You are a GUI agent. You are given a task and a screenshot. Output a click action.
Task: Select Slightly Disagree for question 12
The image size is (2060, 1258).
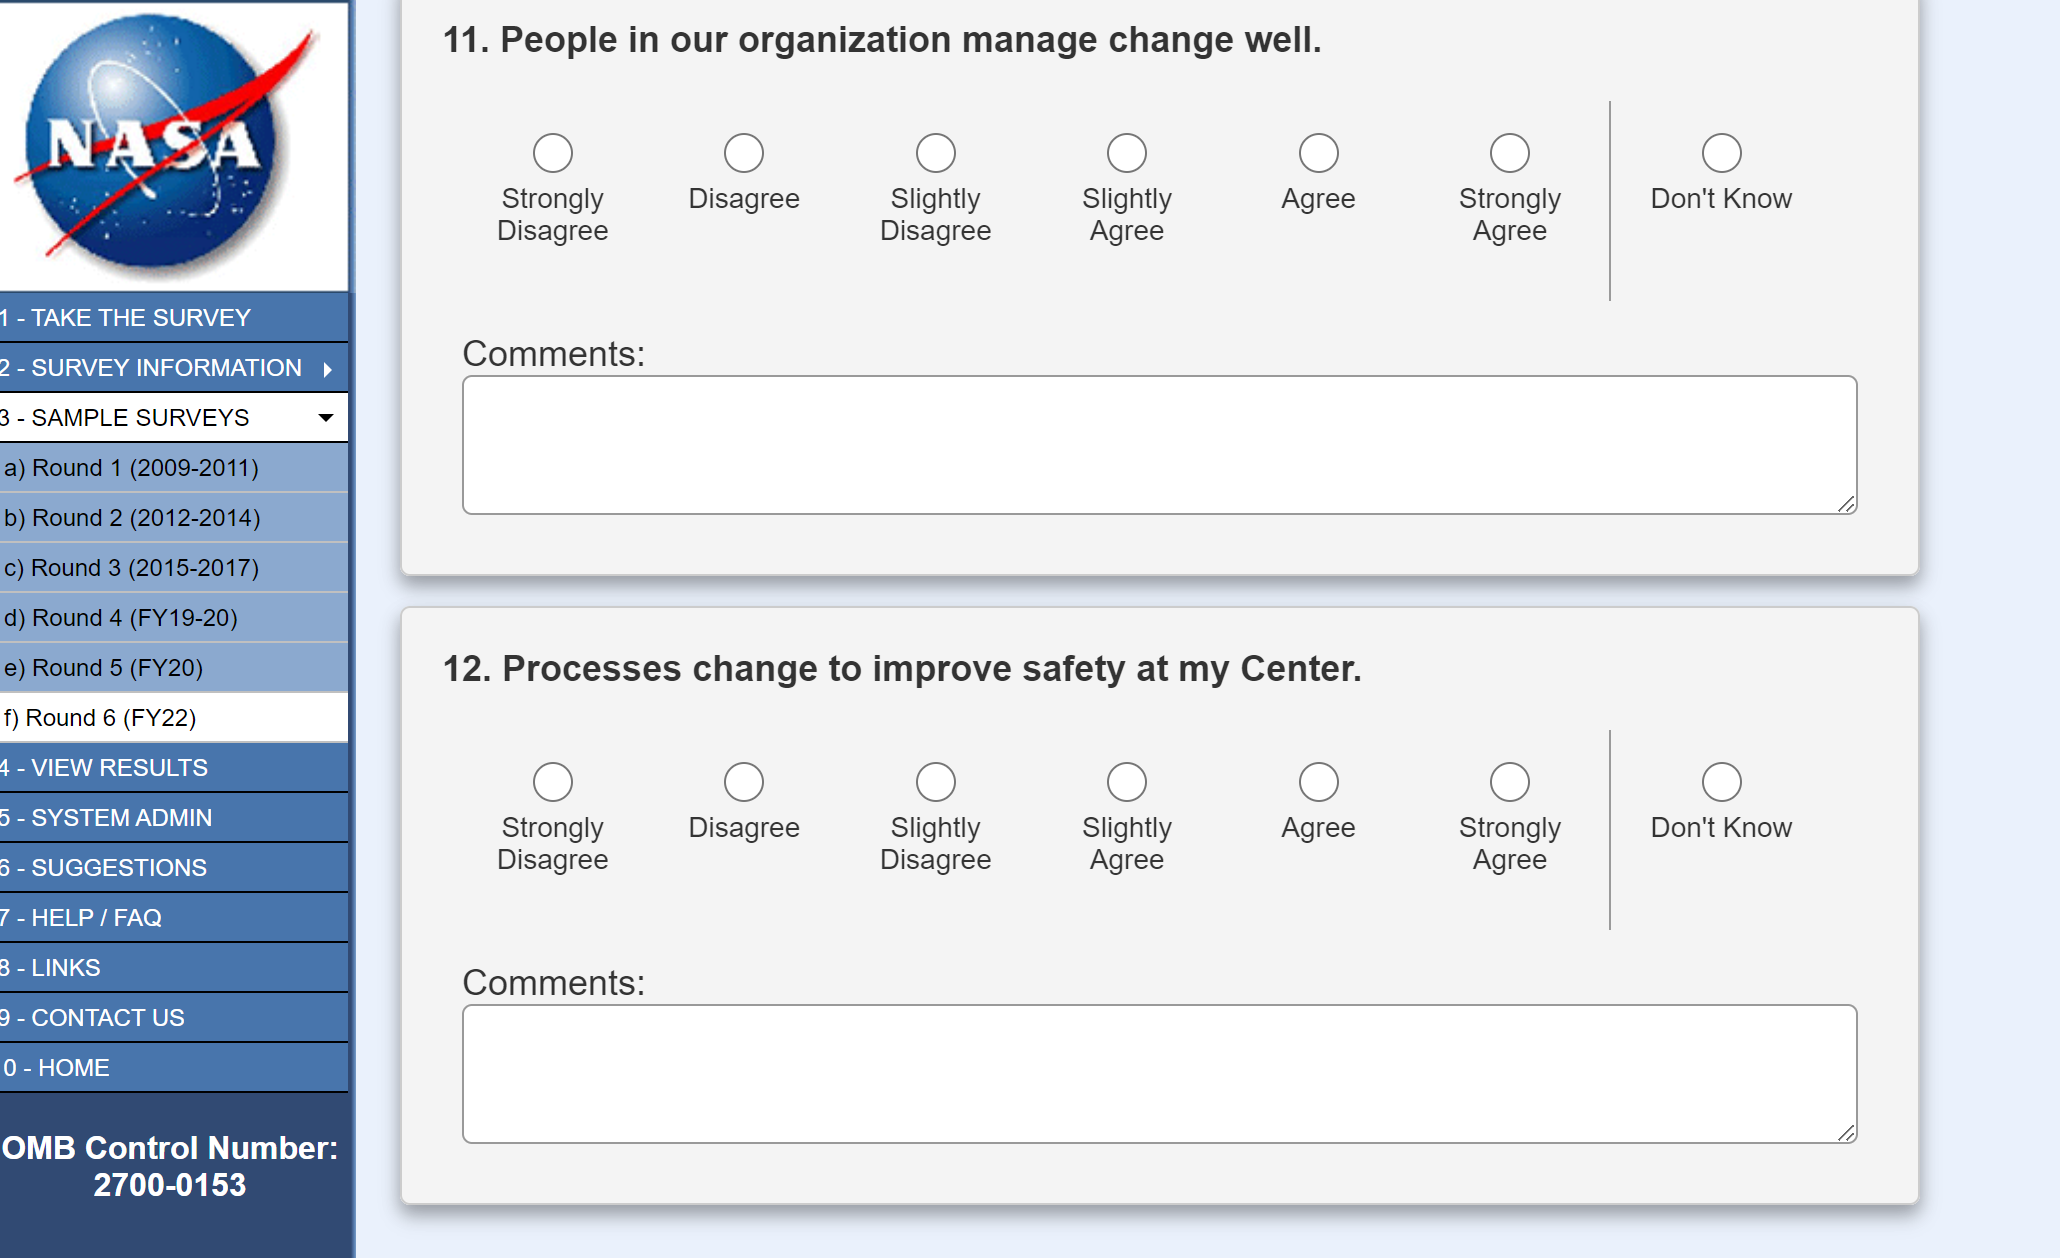point(935,782)
